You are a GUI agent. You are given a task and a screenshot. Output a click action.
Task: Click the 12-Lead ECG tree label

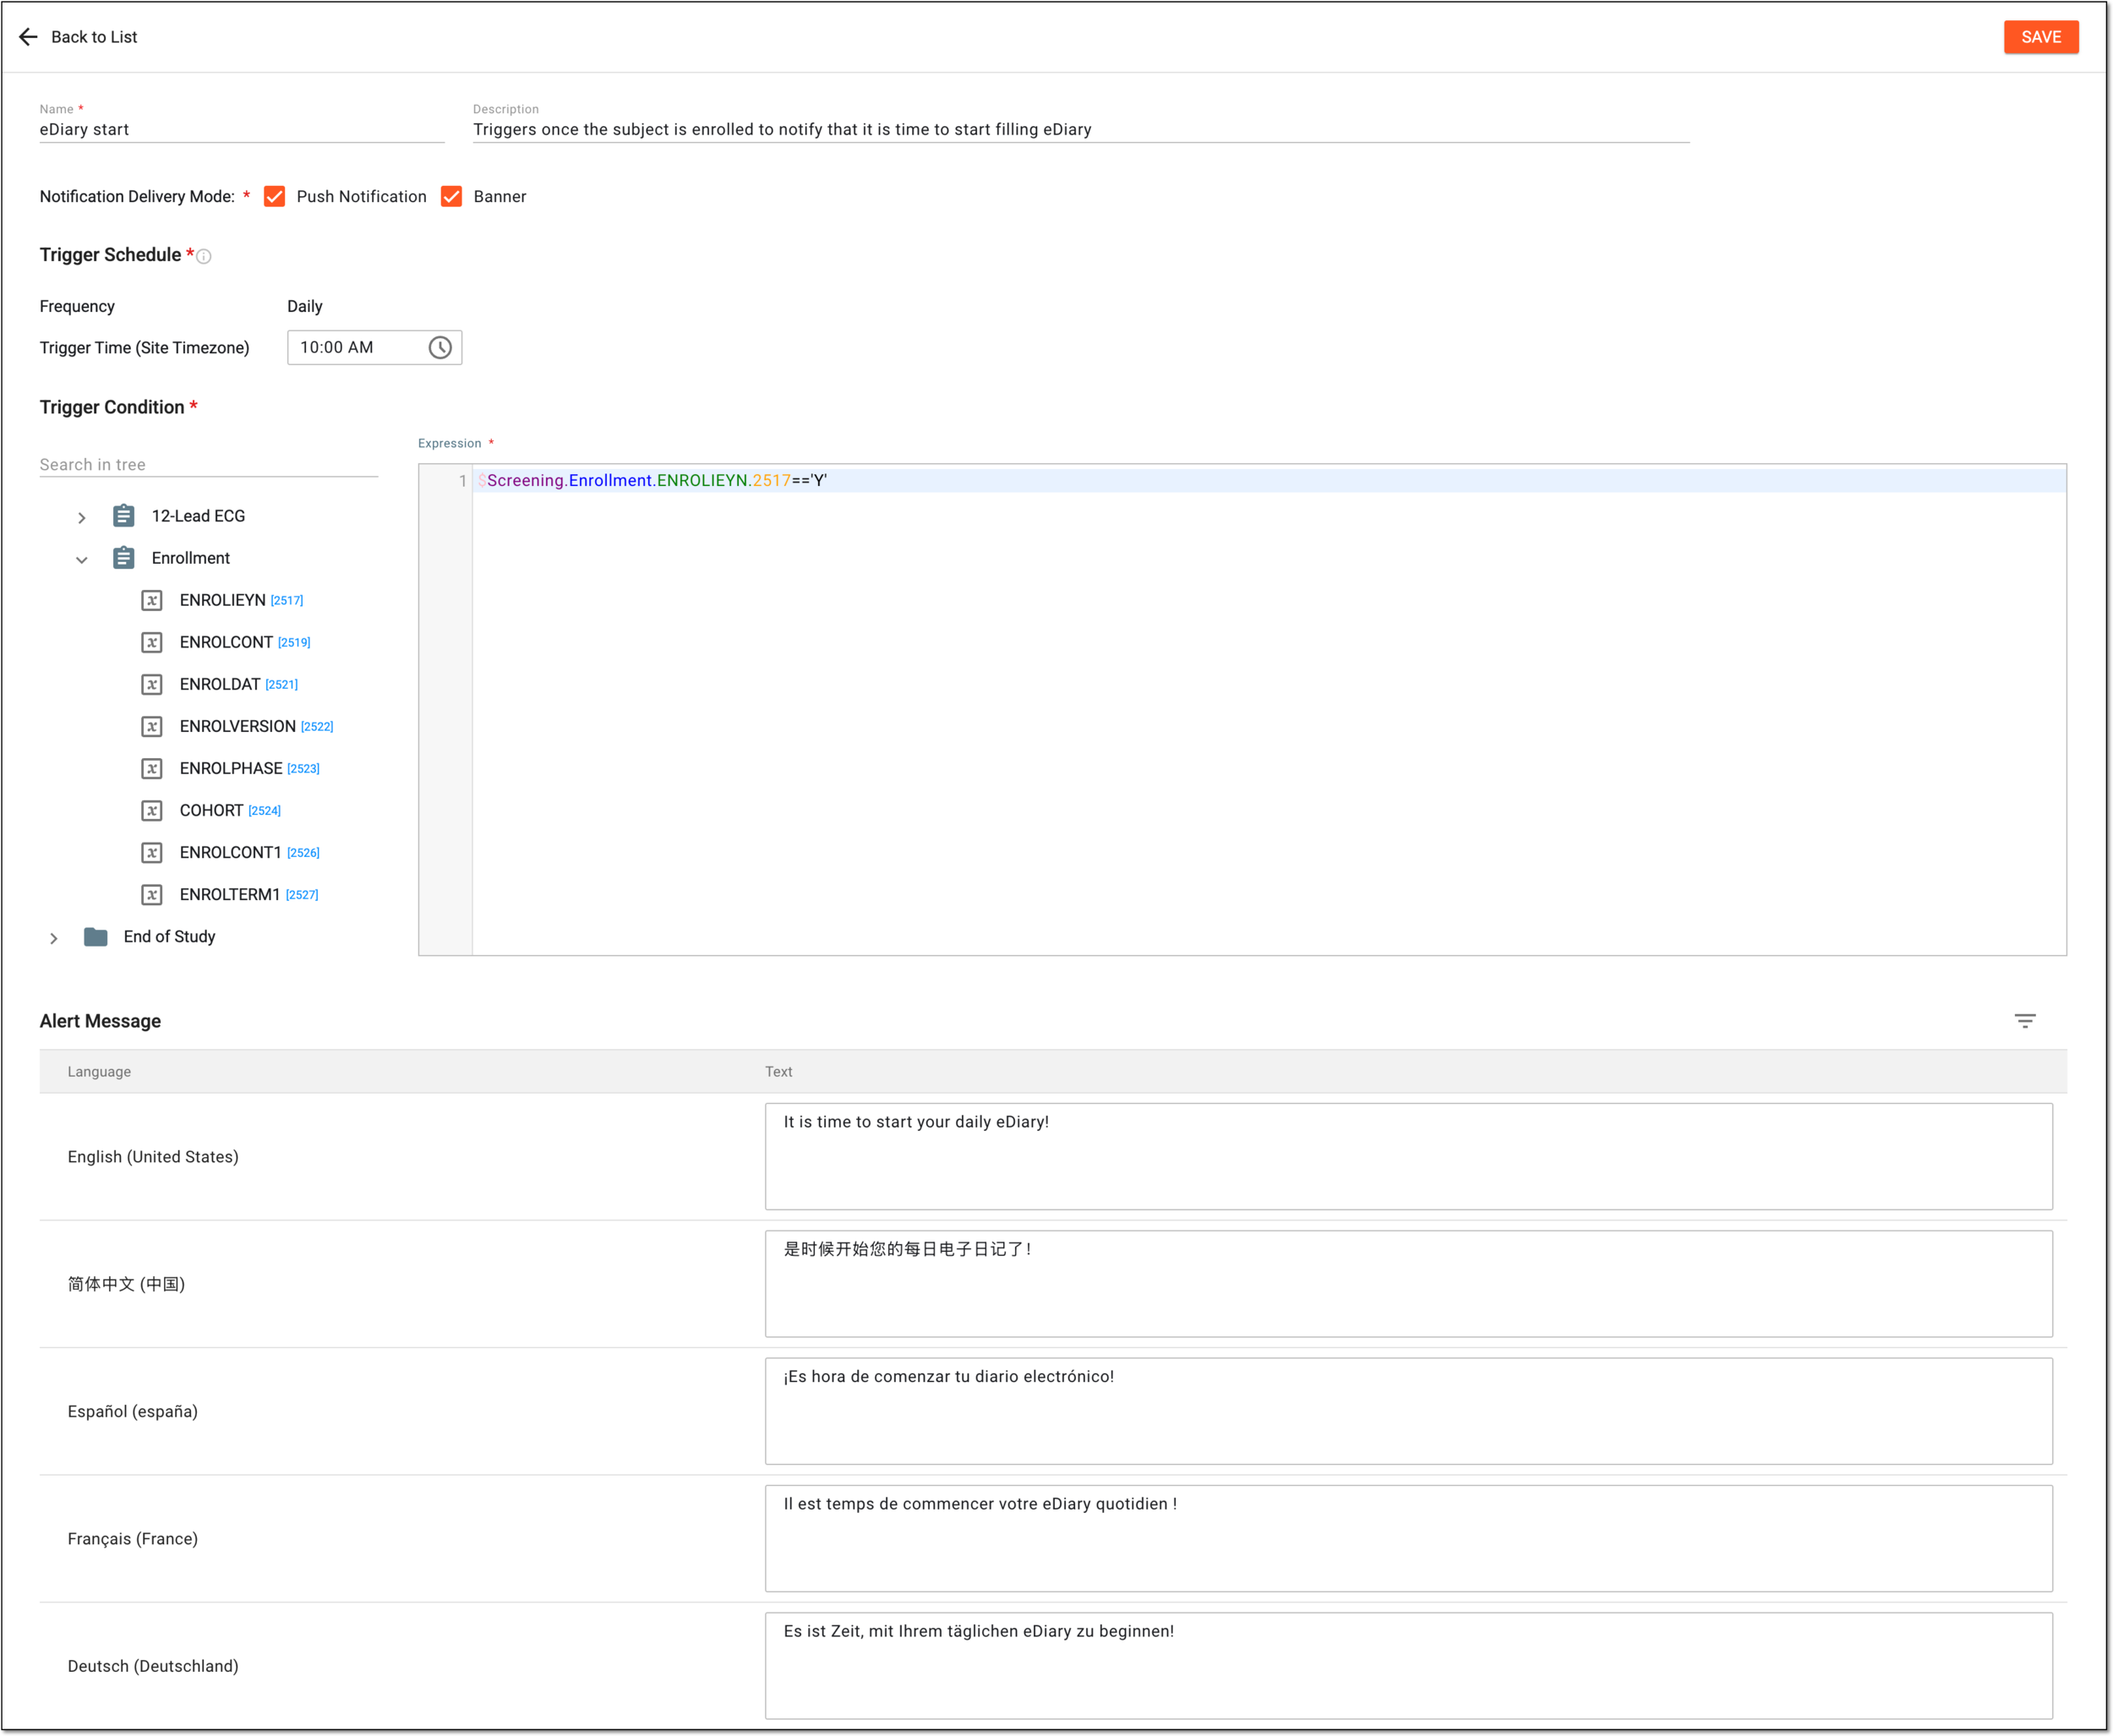tap(198, 516)
